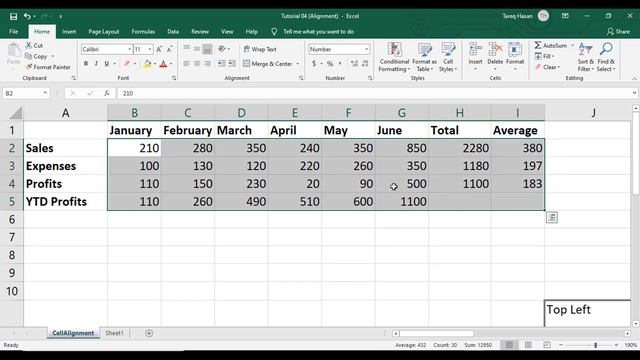This screenshot has width=640, height=360.
Task: Apply the yellow Fill Color swatch
Action: (x=147, y=64)
